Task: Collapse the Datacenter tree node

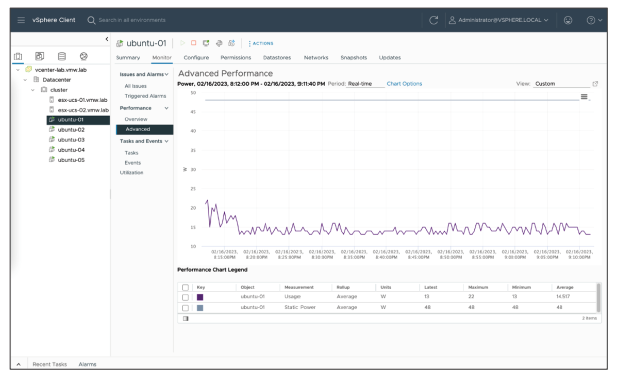Action: (25, 80)
